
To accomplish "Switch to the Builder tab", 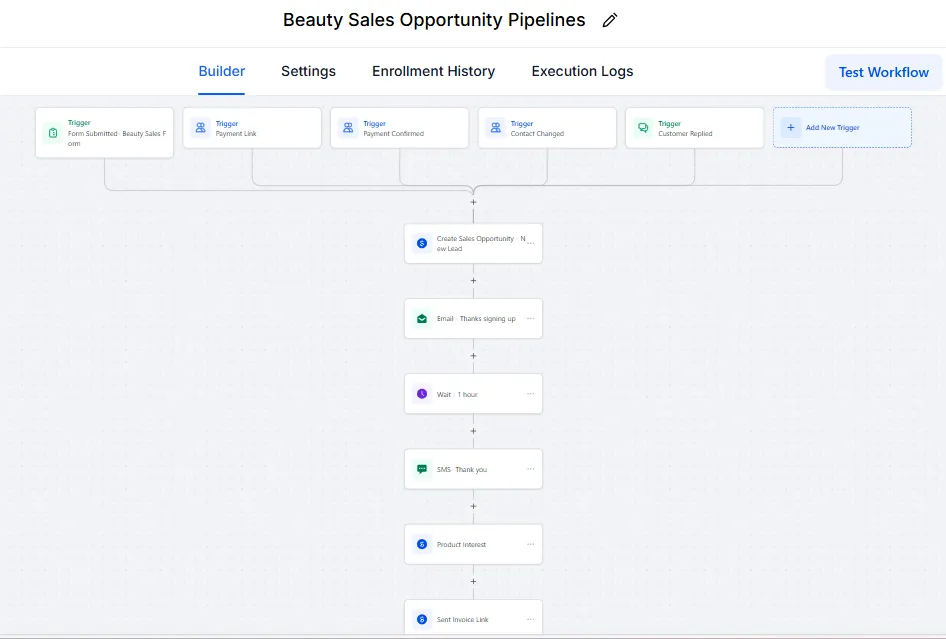I will tap(221, 71).
